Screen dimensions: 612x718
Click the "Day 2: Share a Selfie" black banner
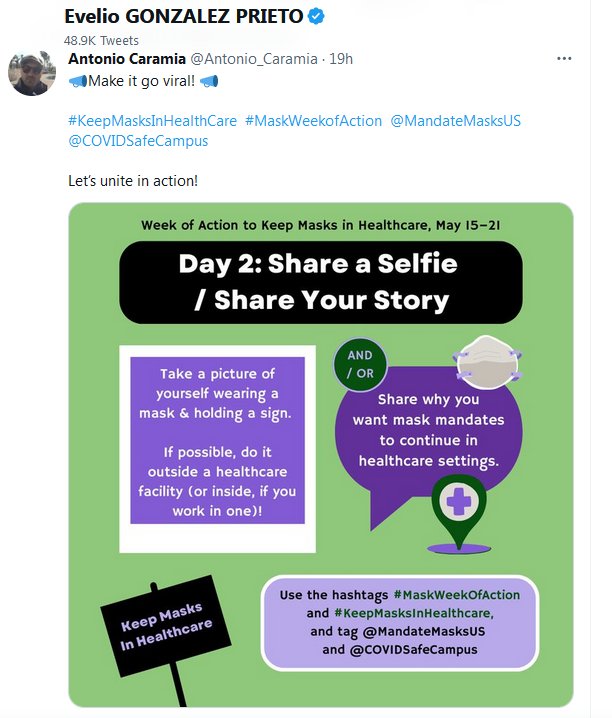pyautogui.click(x=320, y=281)
